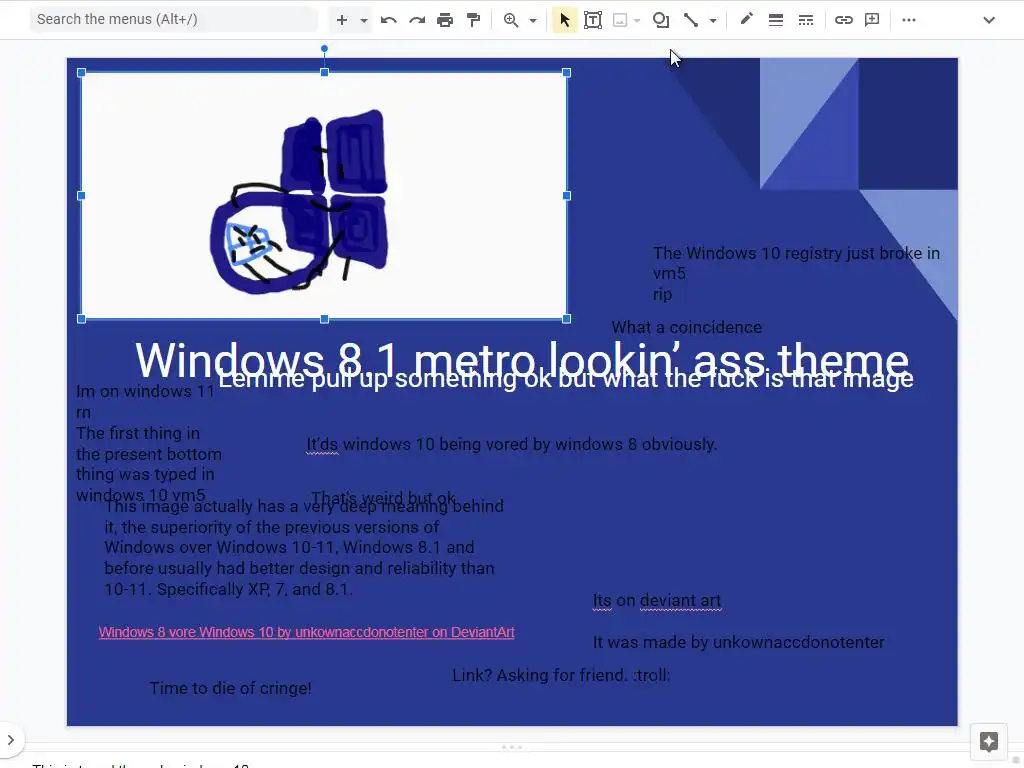The width and height of the screenshot is (1024, 768).
Task: Click 'It was made by unkownaccdonotenter' text
Action: 739,643
